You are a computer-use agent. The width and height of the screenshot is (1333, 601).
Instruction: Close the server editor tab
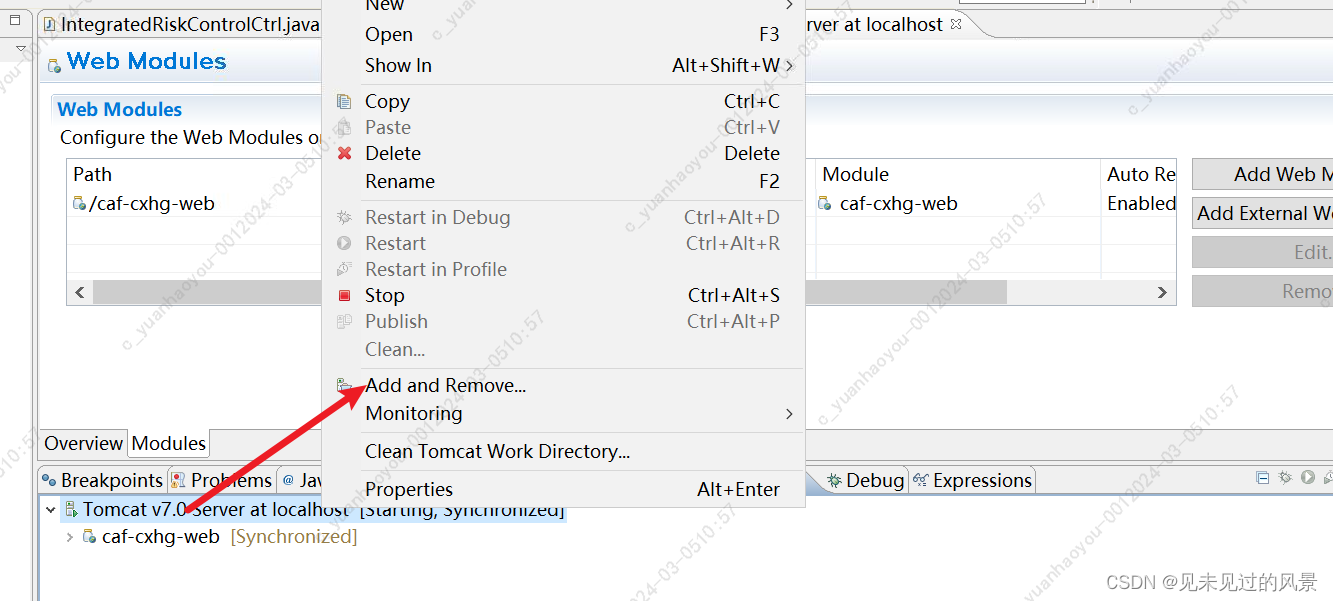[x=956, y=24]
